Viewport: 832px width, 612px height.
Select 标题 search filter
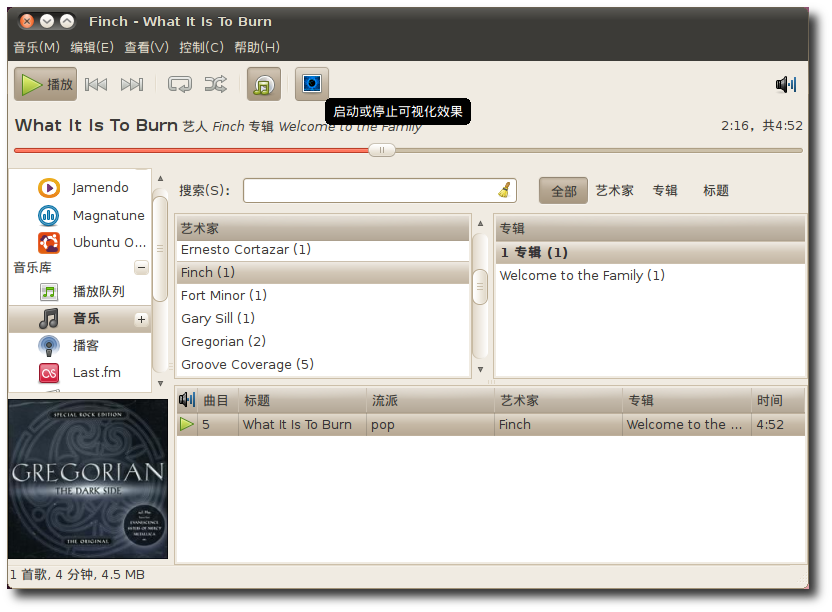coord(716,191)
